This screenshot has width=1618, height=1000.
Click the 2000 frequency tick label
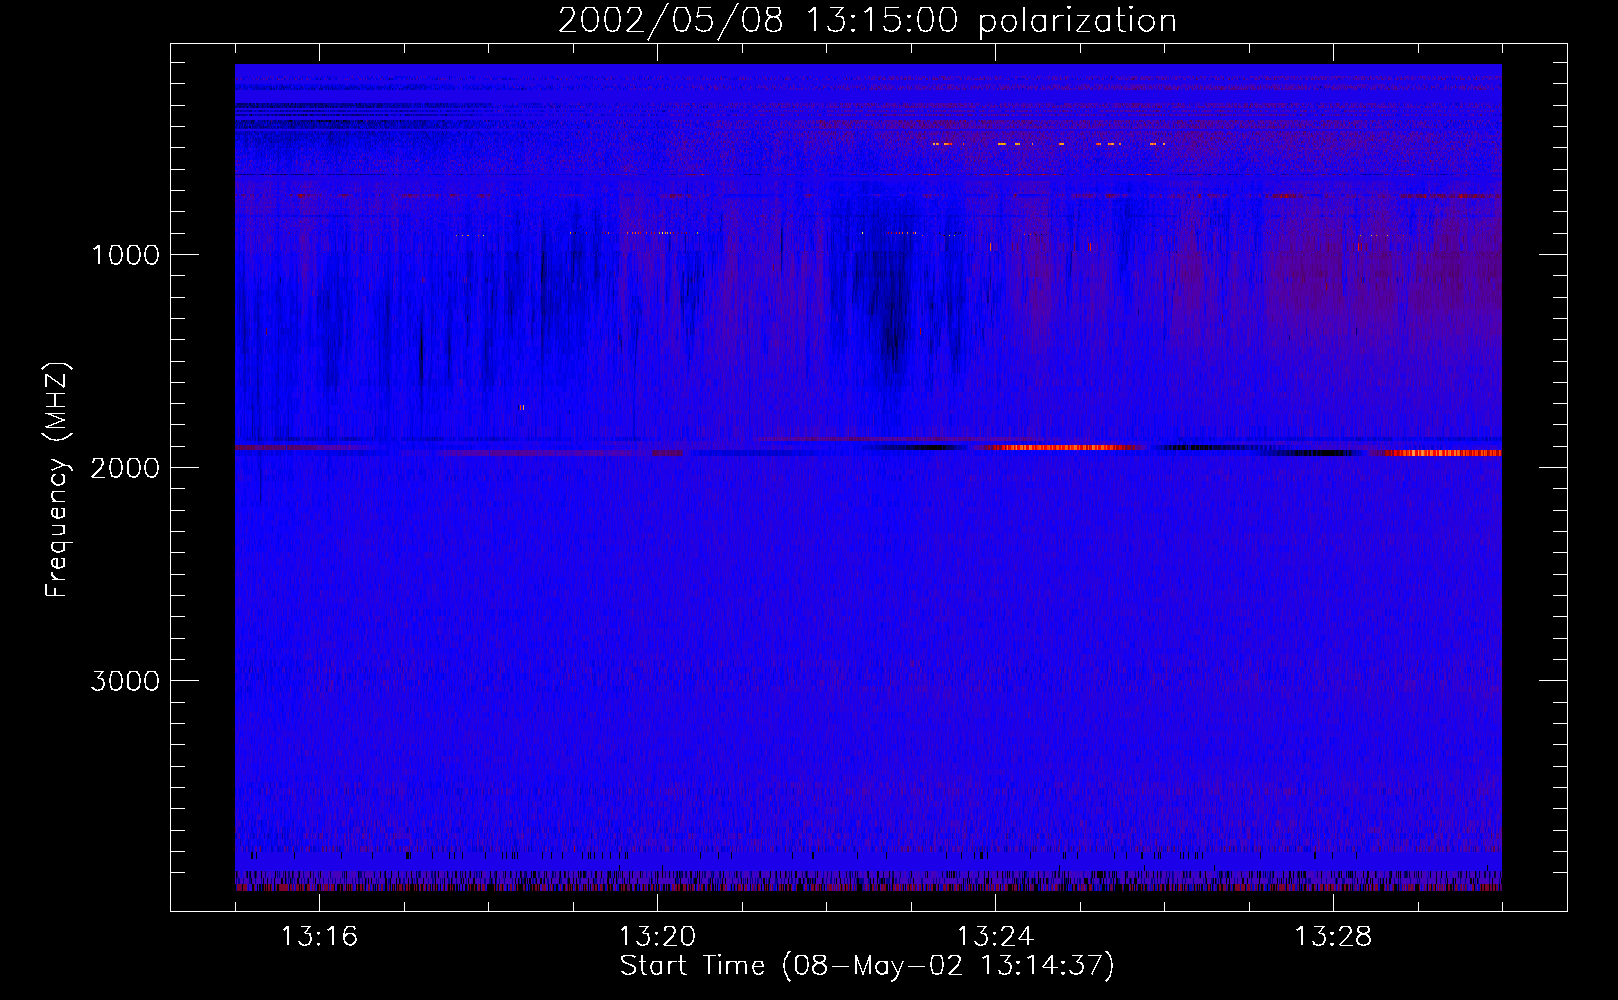point(125,468)
